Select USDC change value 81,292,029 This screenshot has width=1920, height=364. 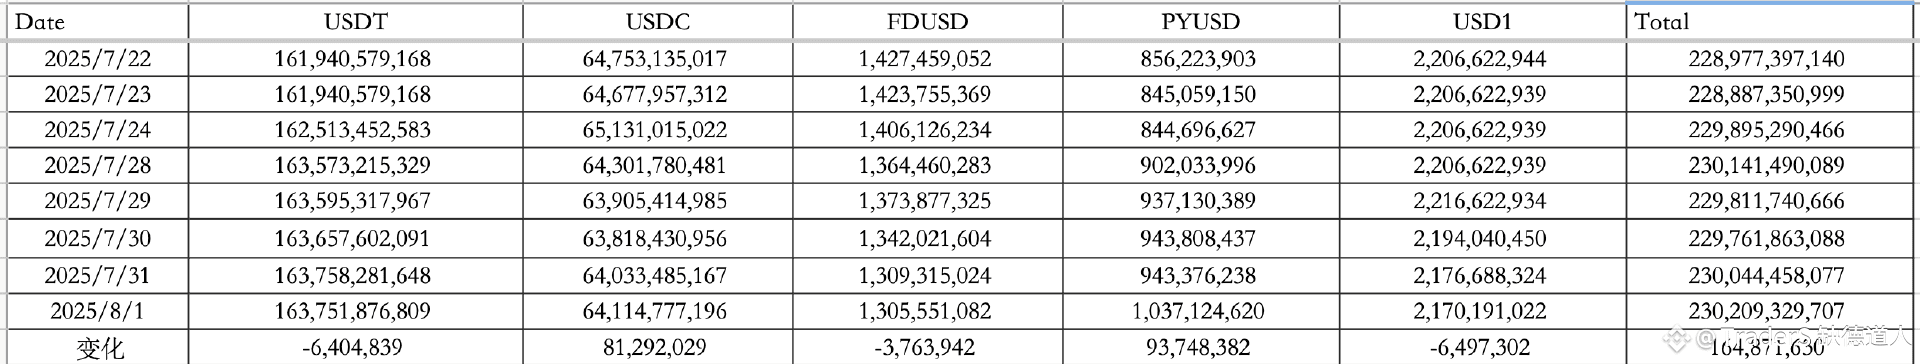tap(654, 348)
